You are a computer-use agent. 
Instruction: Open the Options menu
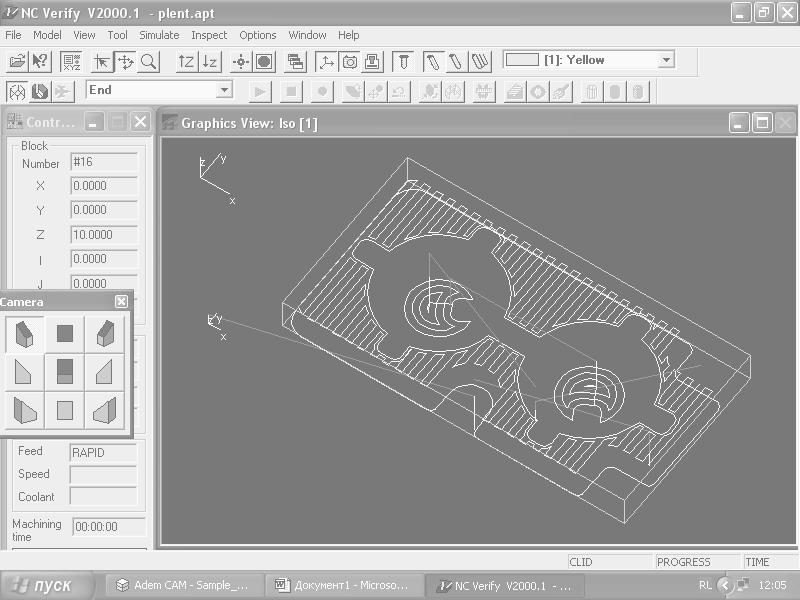(258, 35)
